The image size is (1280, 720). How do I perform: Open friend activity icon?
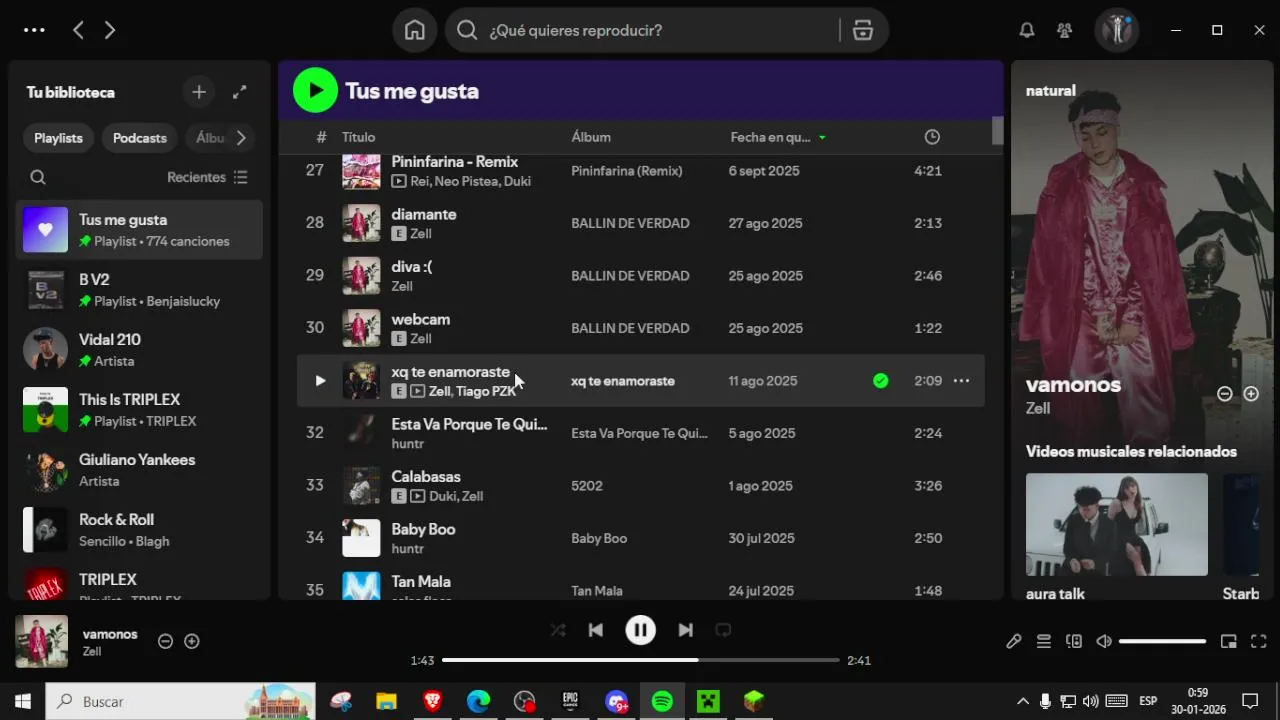(x=1065, y=30)
